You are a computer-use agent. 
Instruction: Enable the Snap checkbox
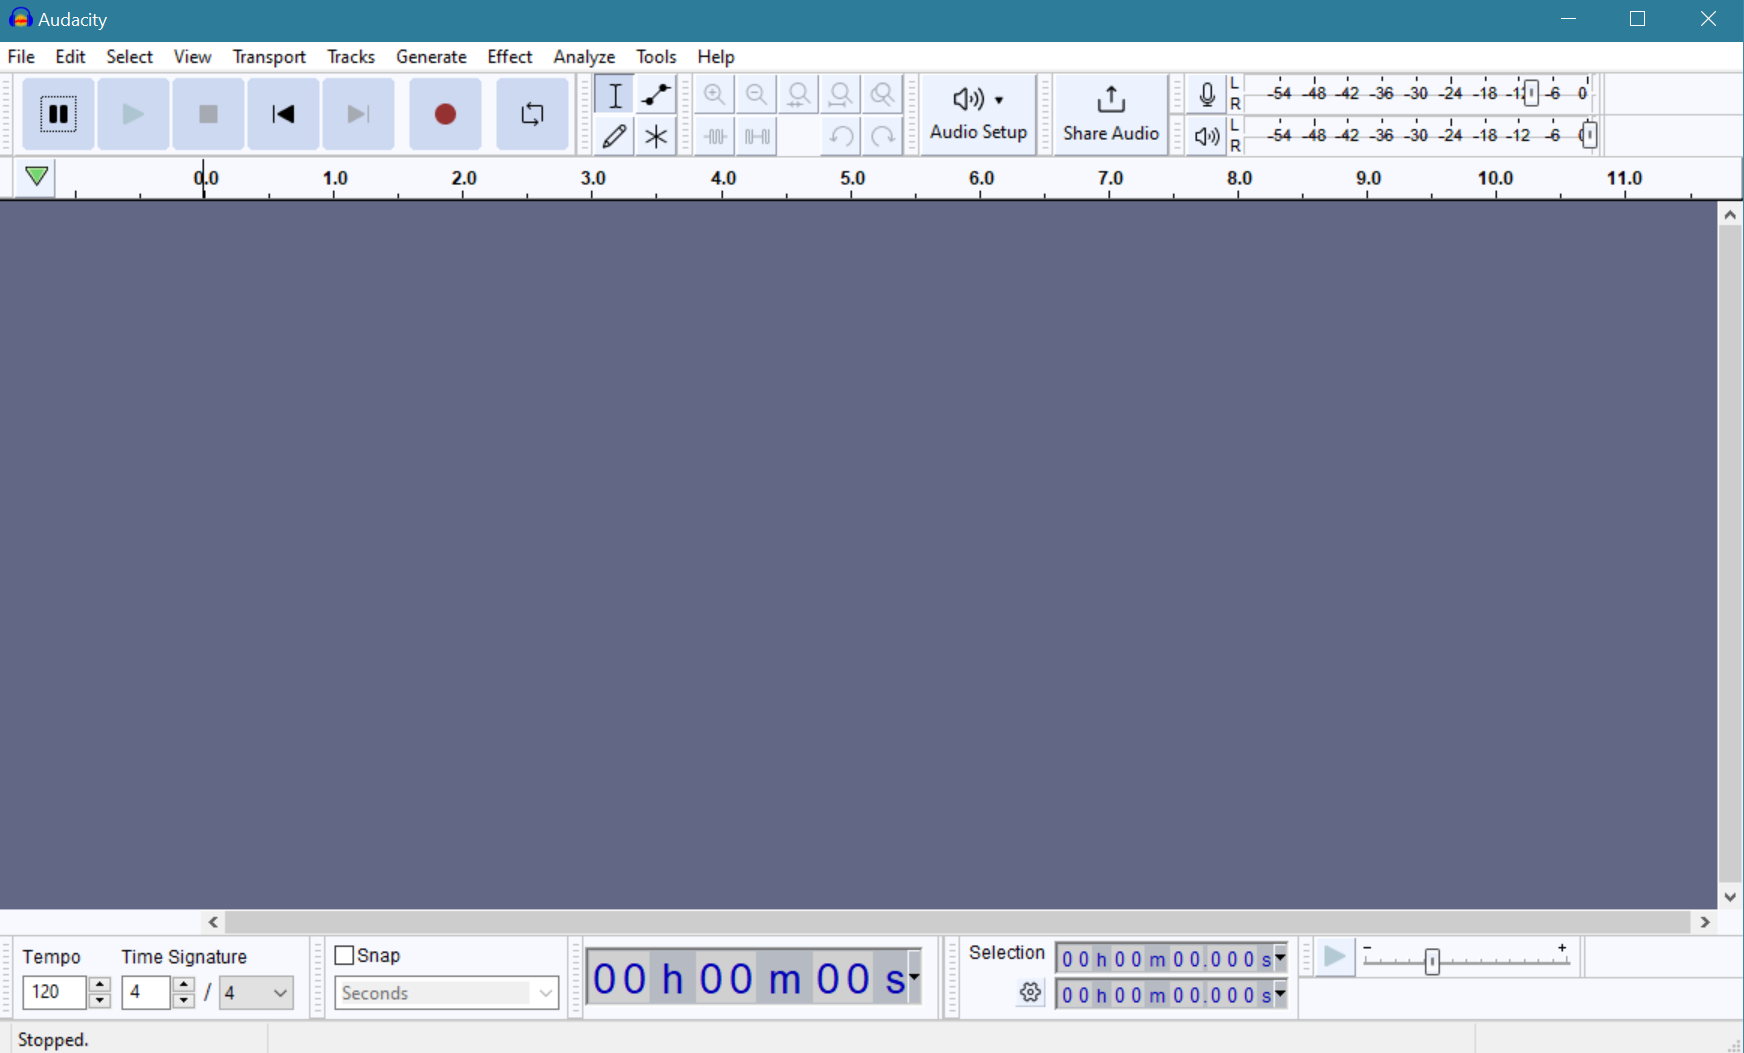[x=344, y=955]
